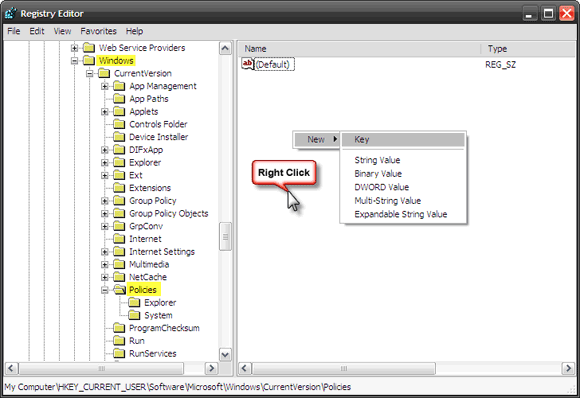Click the Device Installer folder icon
Image resolution: width=580 pixels, height=398 pixels.
pos(119,137)
